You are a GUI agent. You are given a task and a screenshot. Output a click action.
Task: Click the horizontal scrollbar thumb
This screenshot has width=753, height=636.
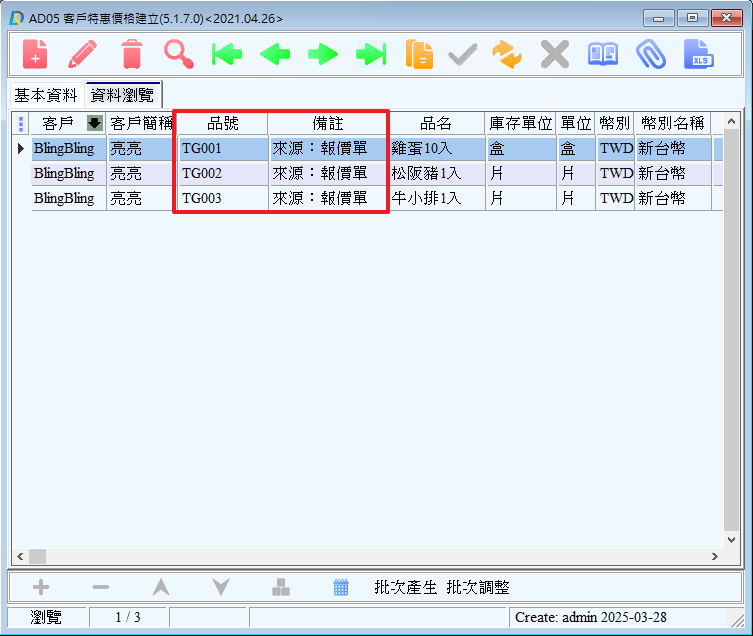37,556
